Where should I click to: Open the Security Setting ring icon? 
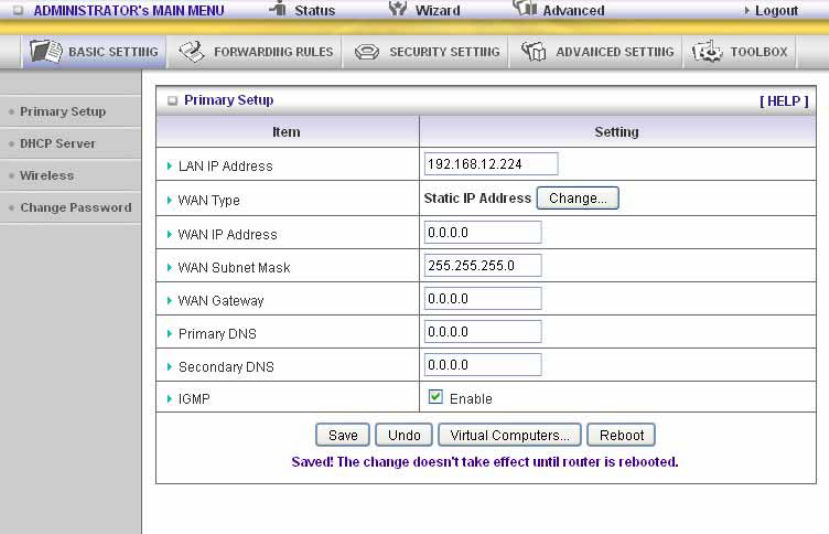[366, 52]
